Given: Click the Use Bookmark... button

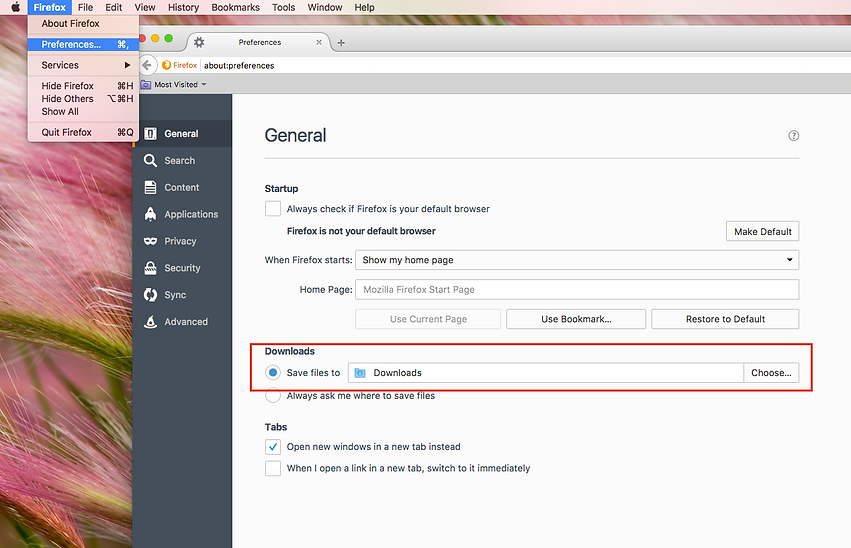Looking at the screenshot, I should pos(576,319).
